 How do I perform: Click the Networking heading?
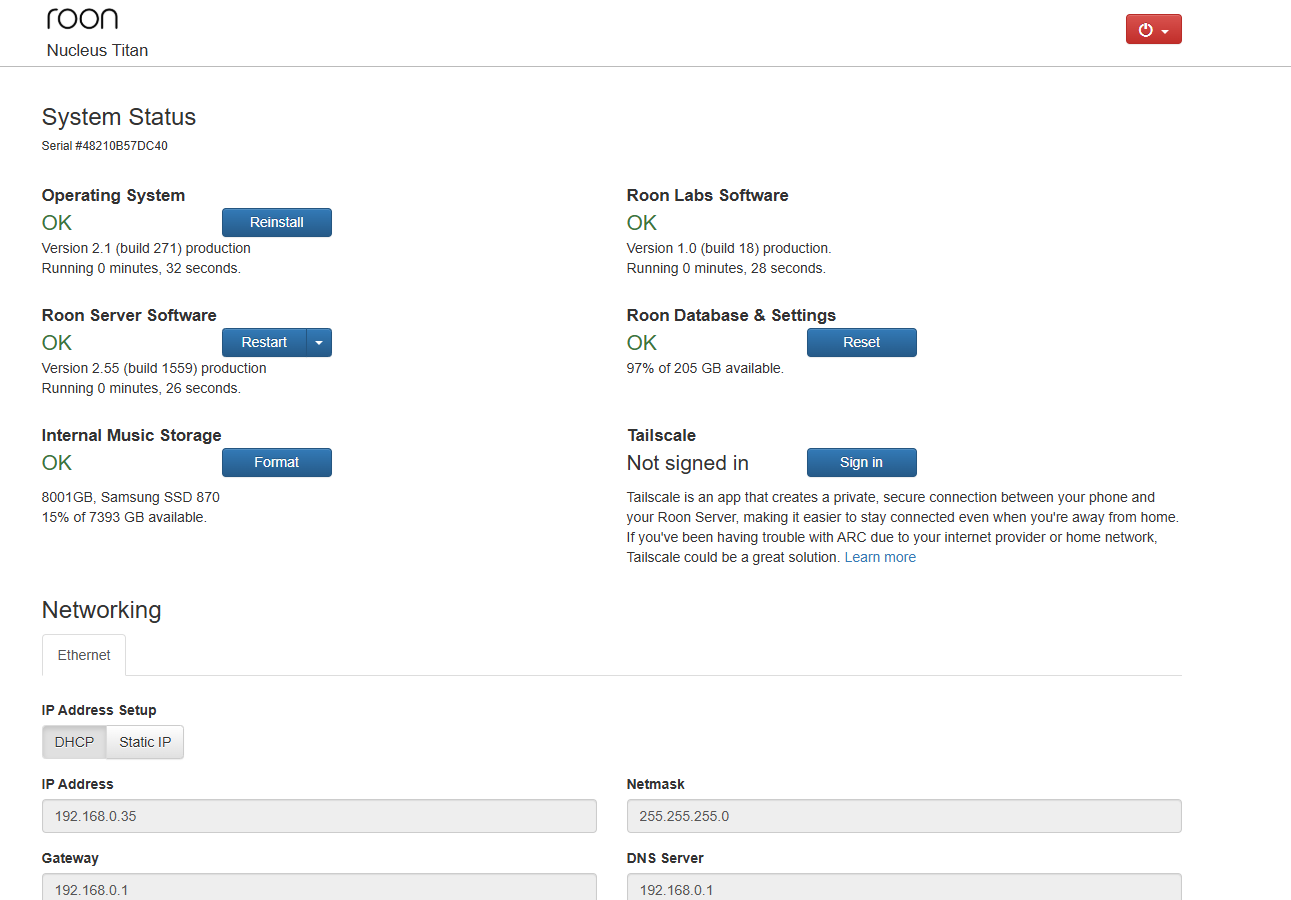(x=101, y=610)
